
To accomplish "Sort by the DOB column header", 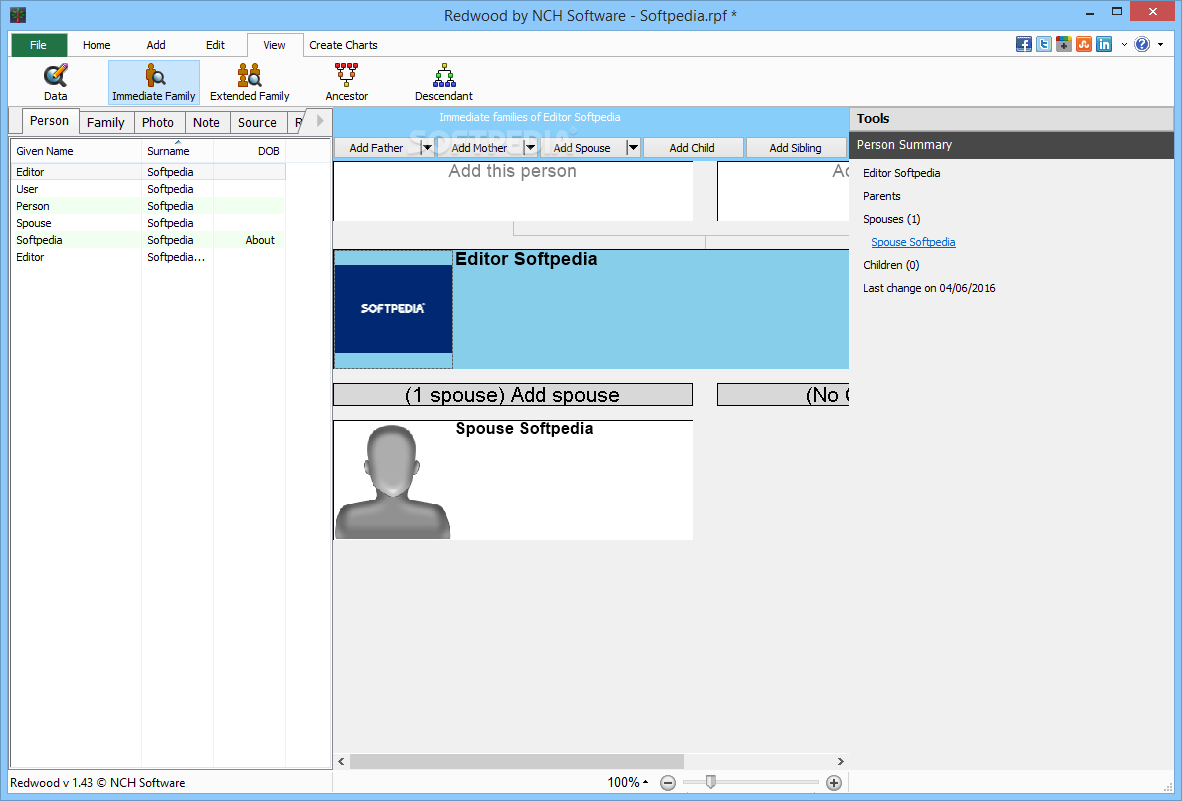I will pyautogui.click(x=250, y=151).
